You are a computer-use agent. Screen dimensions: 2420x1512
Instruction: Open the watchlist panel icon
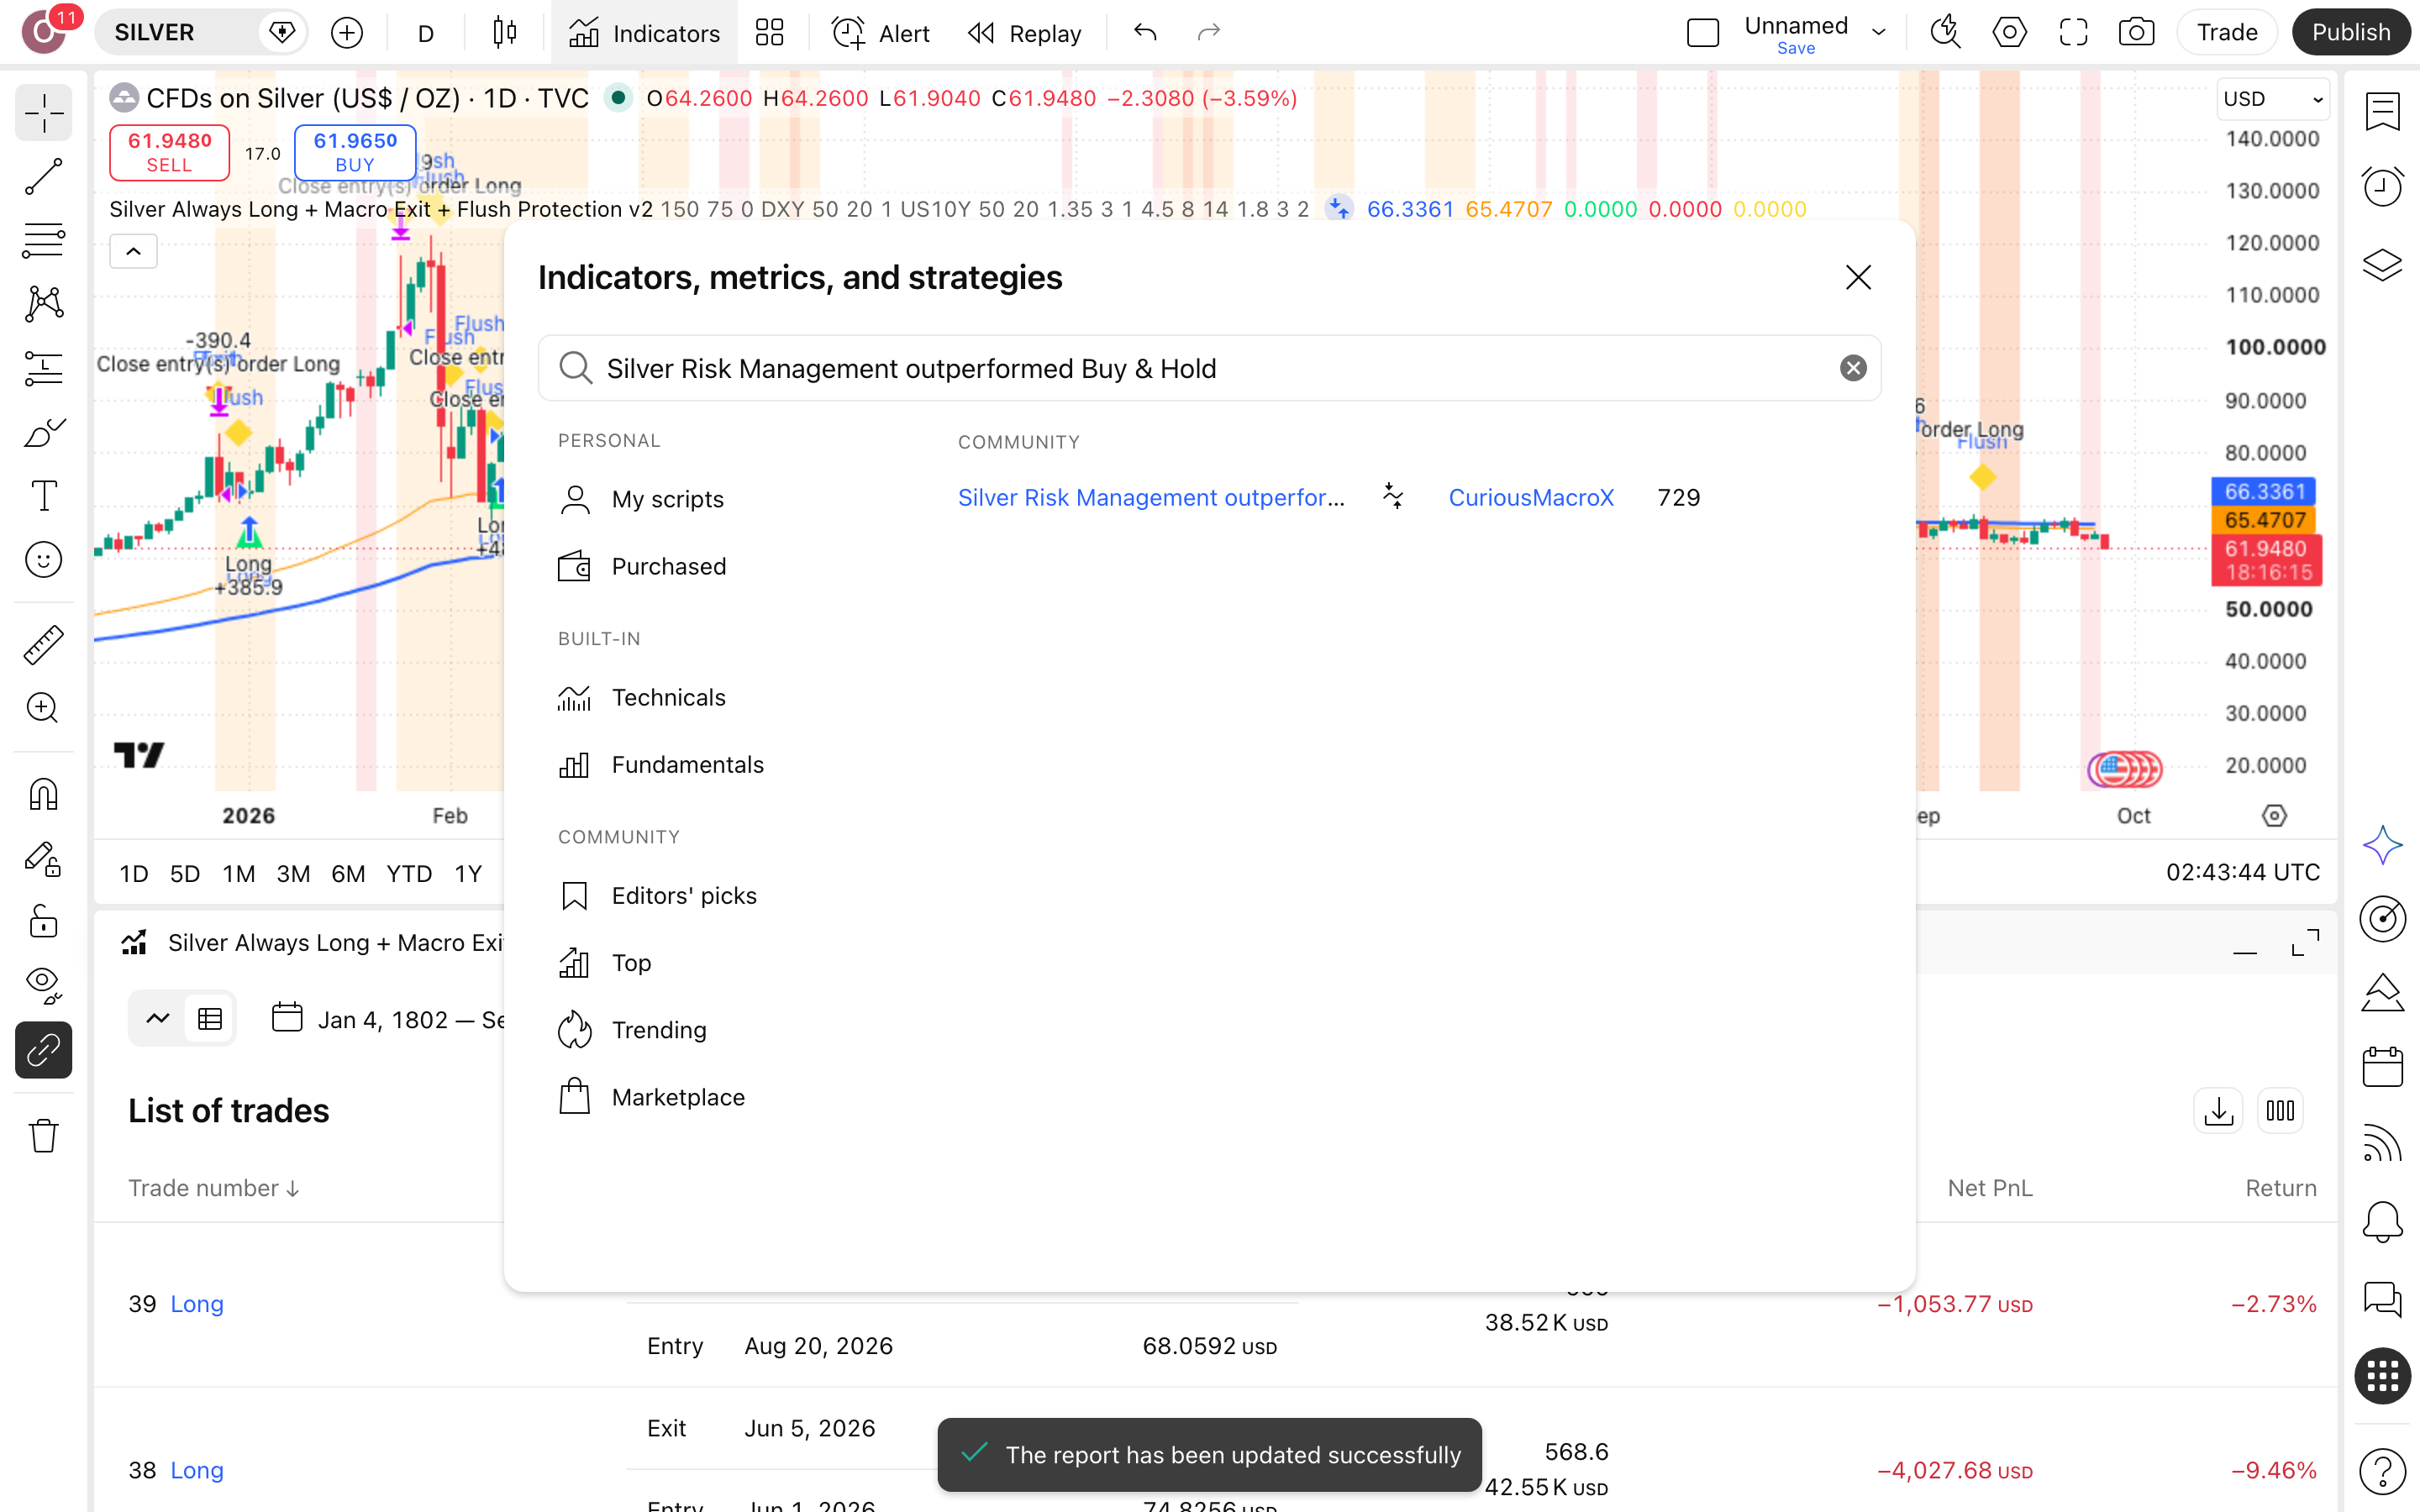click(2382, 112)
